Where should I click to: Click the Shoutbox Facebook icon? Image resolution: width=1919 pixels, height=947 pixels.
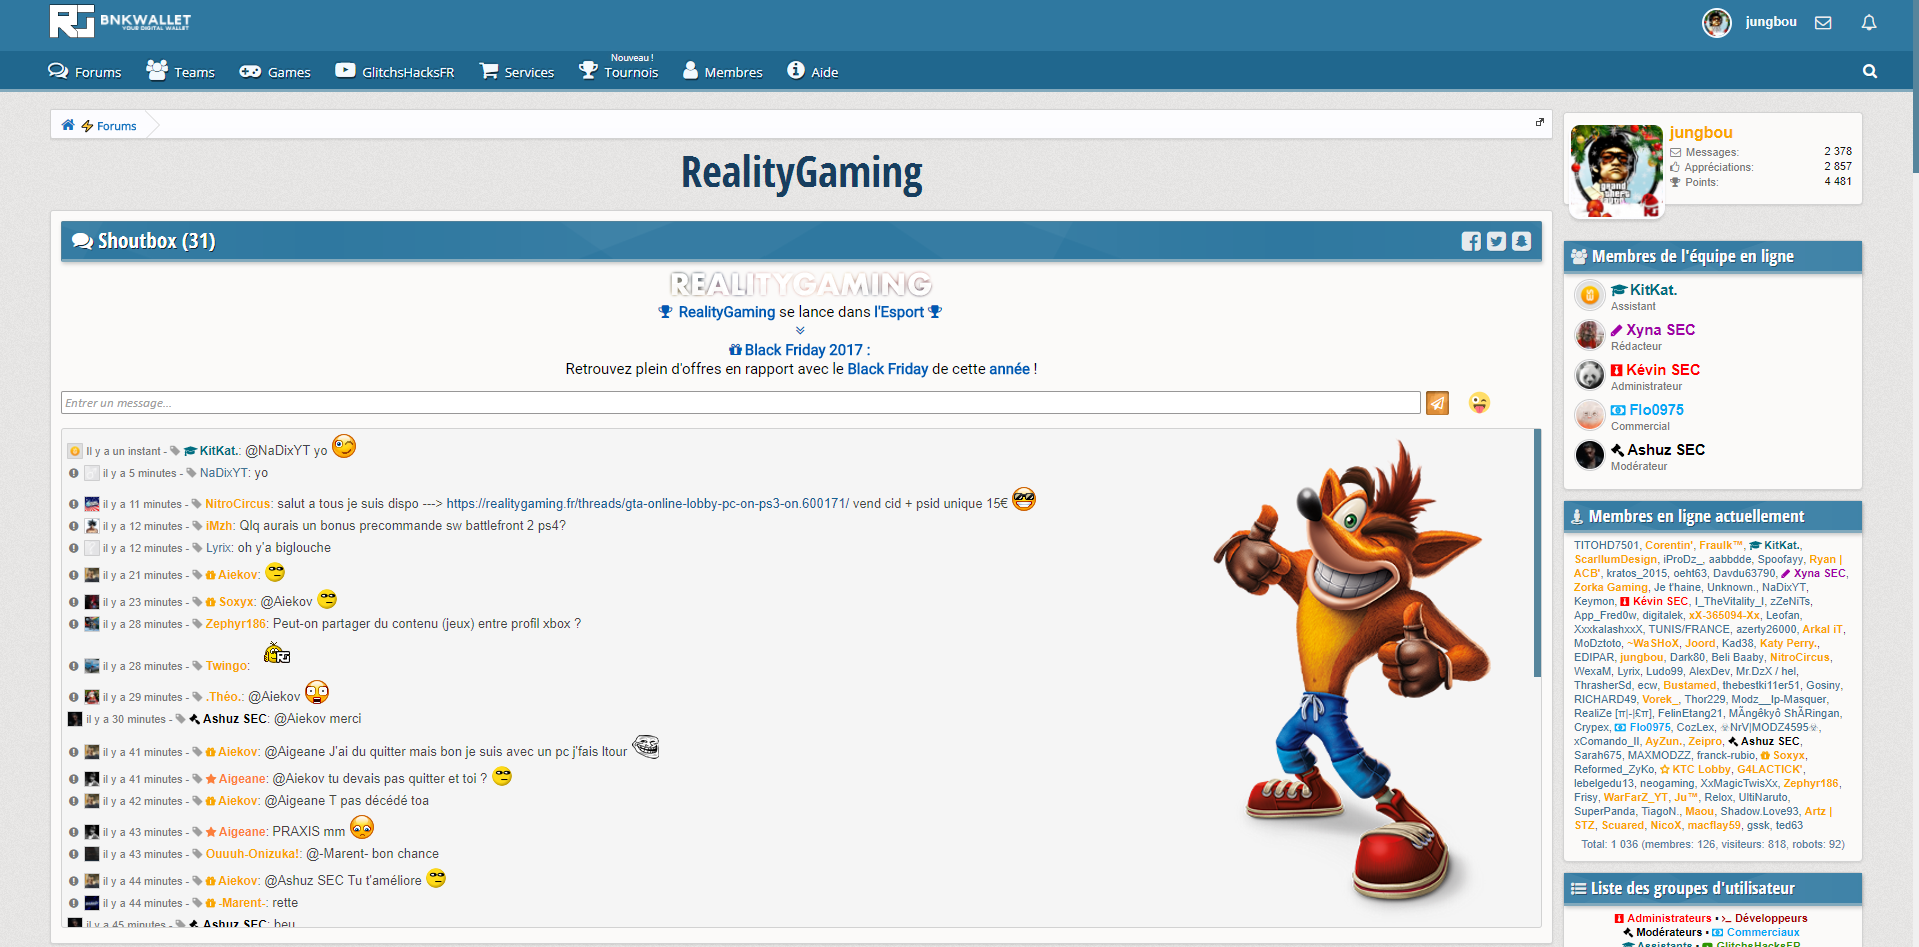(x=1471, y=241)
